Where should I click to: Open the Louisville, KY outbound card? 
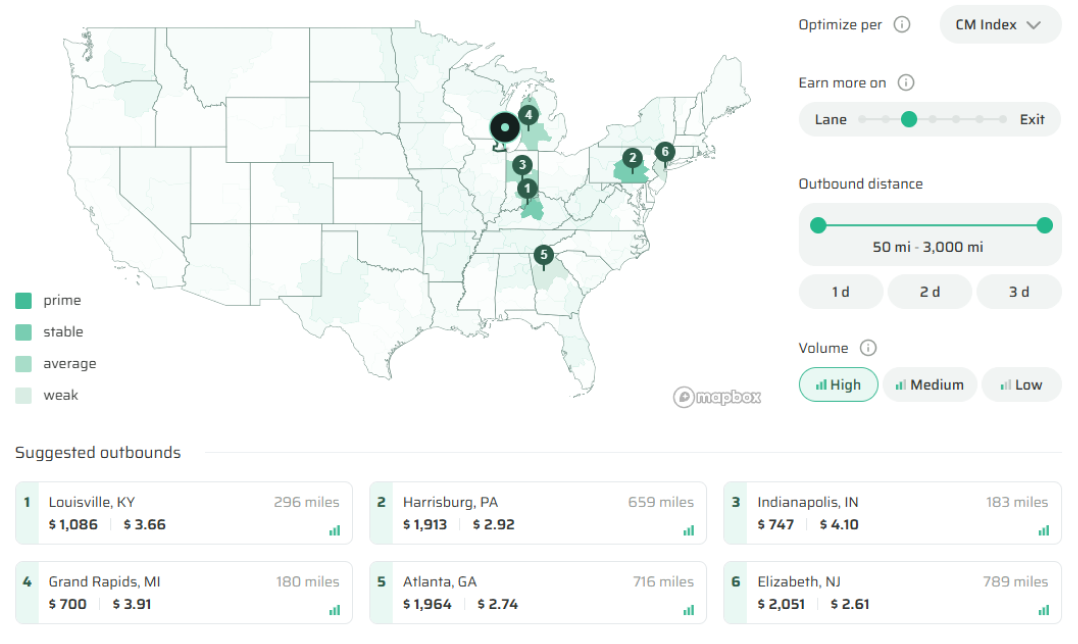pyautogui.click(x=184, y=513)
